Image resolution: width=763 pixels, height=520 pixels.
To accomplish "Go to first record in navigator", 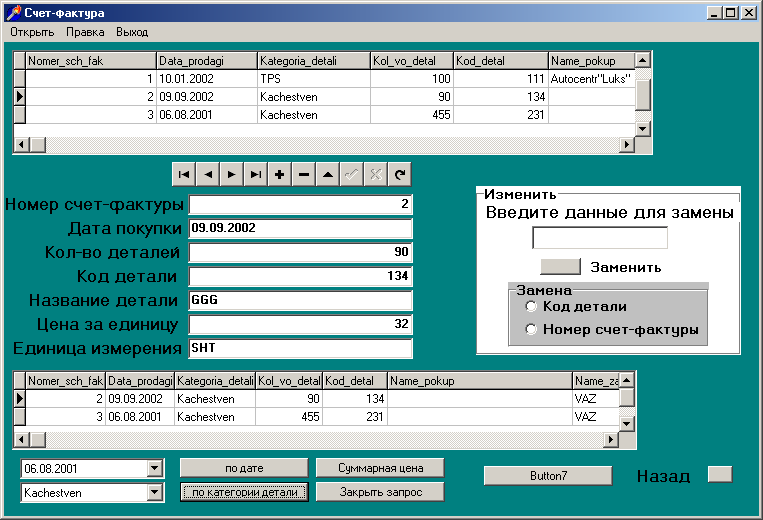I will 183,173.
